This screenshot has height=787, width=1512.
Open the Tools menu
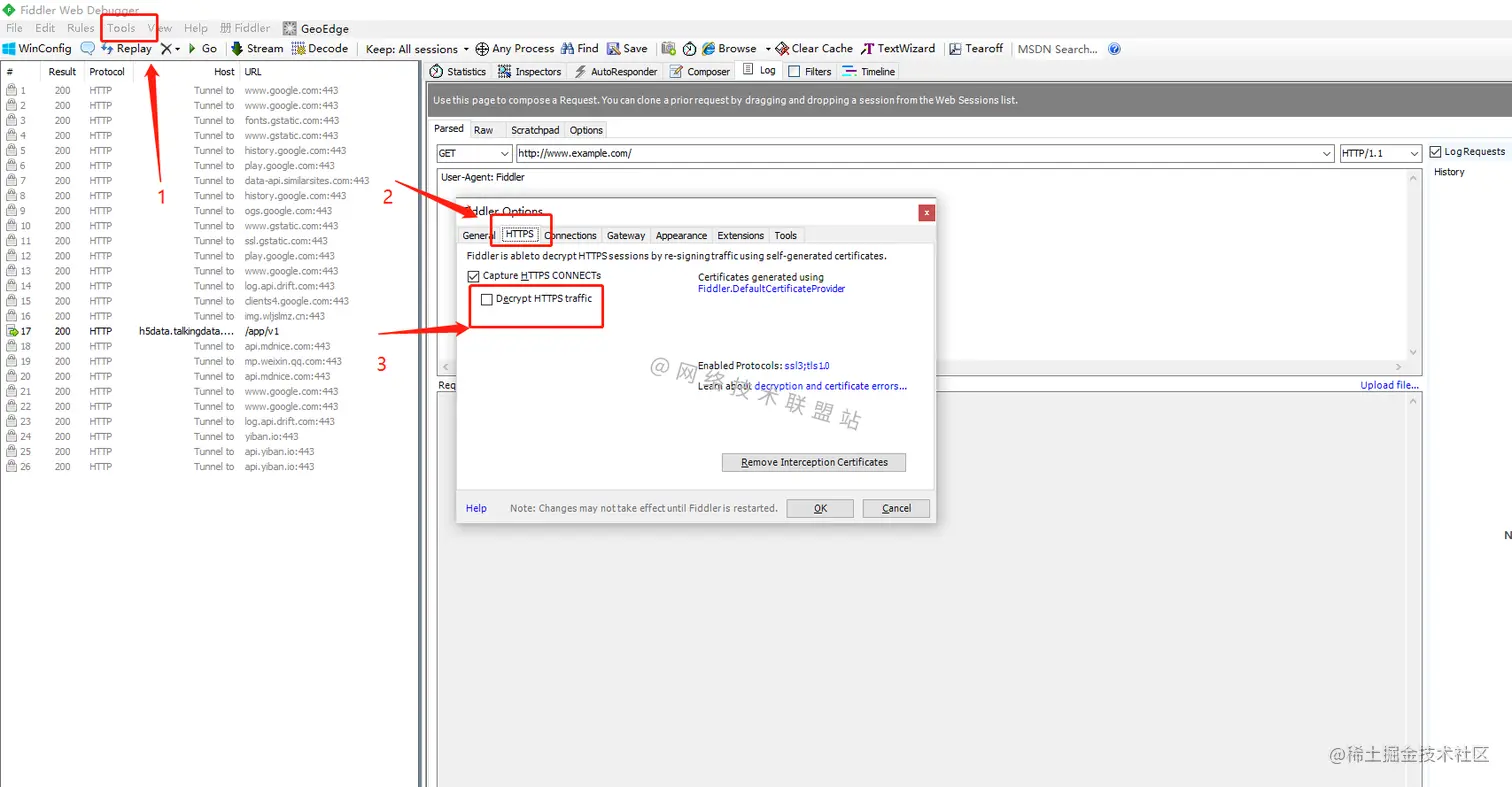click(121, 29)
